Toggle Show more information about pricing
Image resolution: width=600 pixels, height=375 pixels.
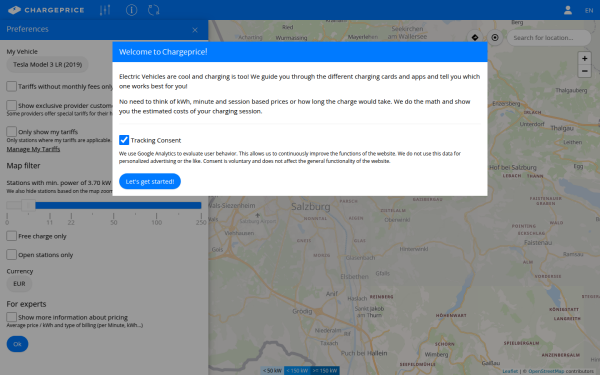pos(11,317)
